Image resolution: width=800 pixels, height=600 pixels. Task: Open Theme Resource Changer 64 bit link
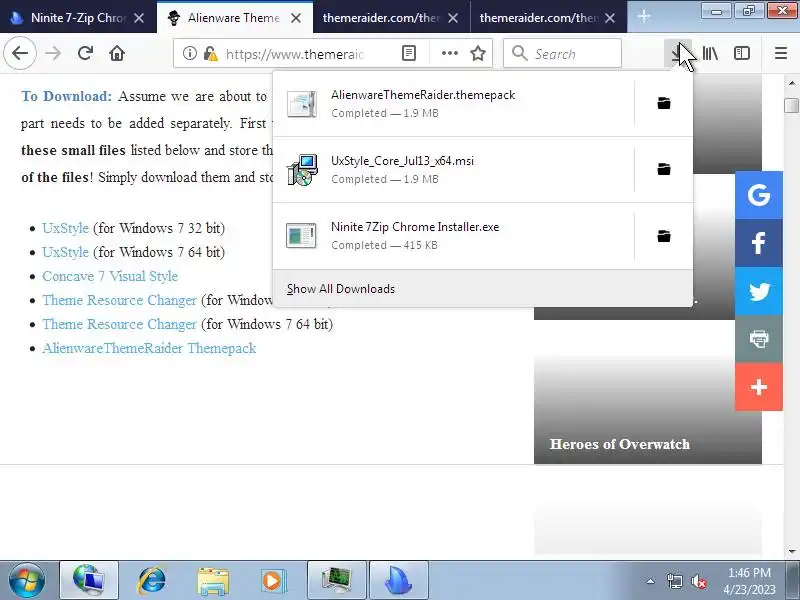(119, 324)
